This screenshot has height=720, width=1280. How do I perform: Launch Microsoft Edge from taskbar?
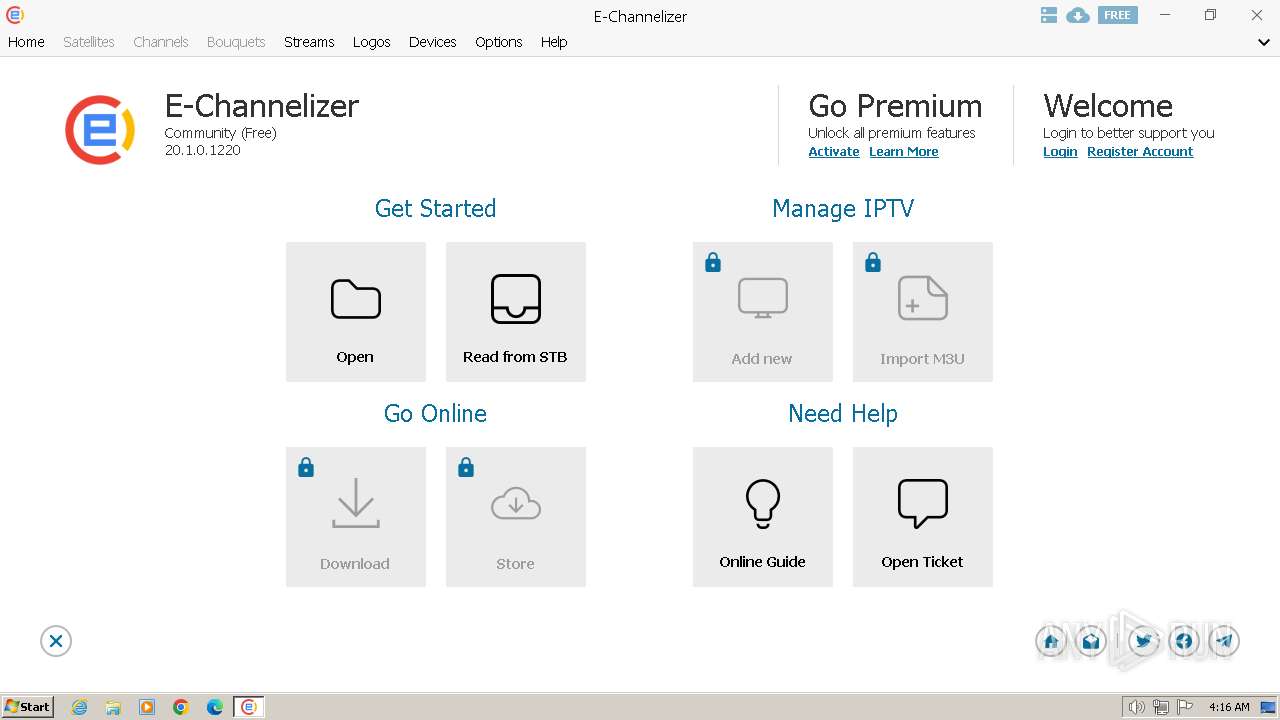pyautogui.click(x=215, y=707)
